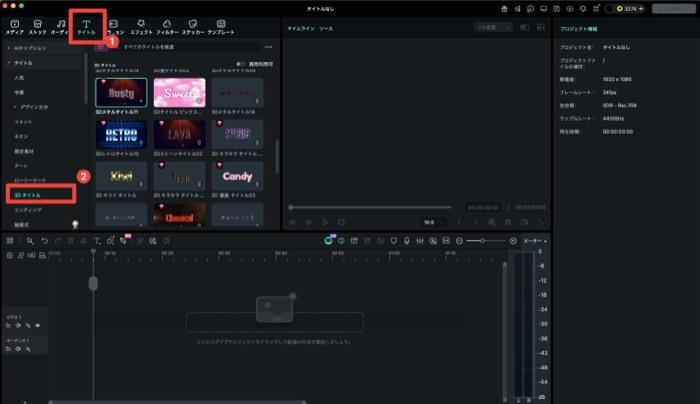The height and width of the screenshot is (404, 700).
Task: Select the pink Sweet title thumbnail
Action: pos(179,92)
